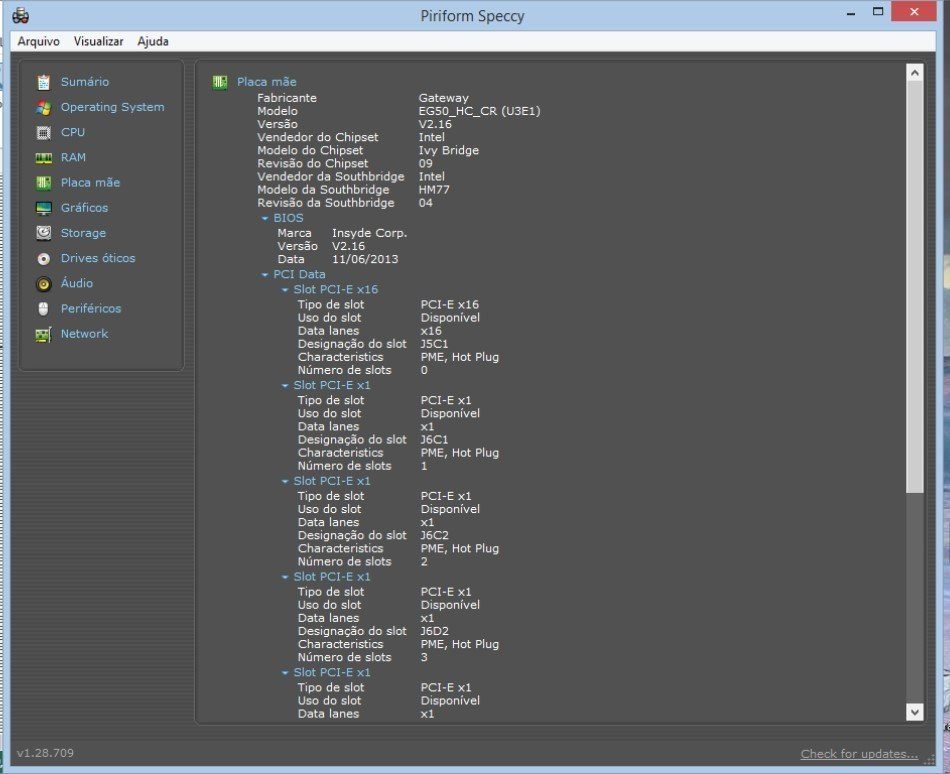Viewport: 950px width, 774px height.
Task: Click the Operating System Windows flag icon
Action: click(44, 107)
